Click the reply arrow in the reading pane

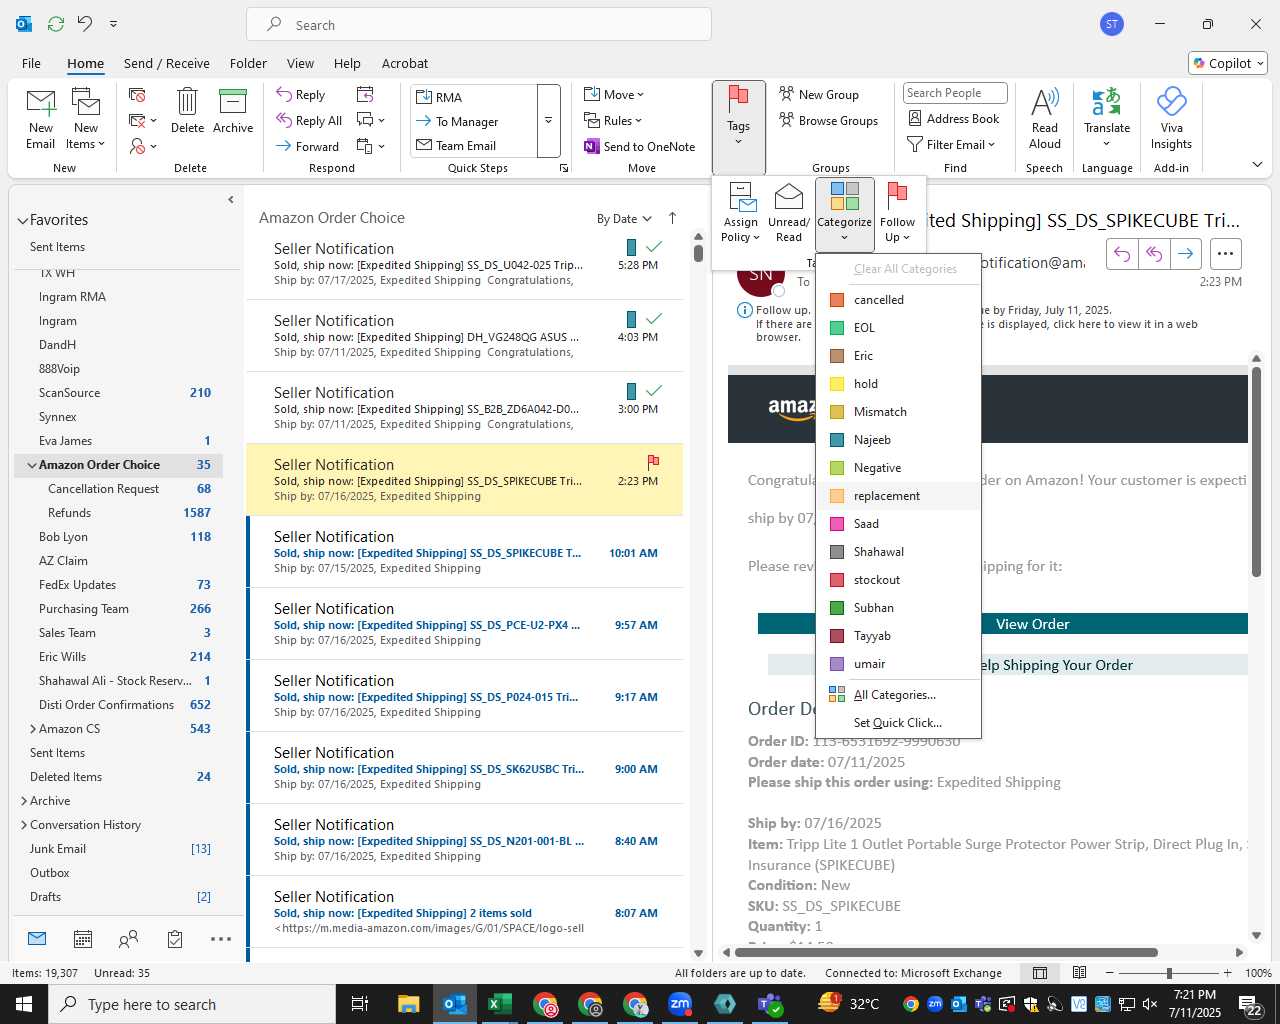[1122, 254]
